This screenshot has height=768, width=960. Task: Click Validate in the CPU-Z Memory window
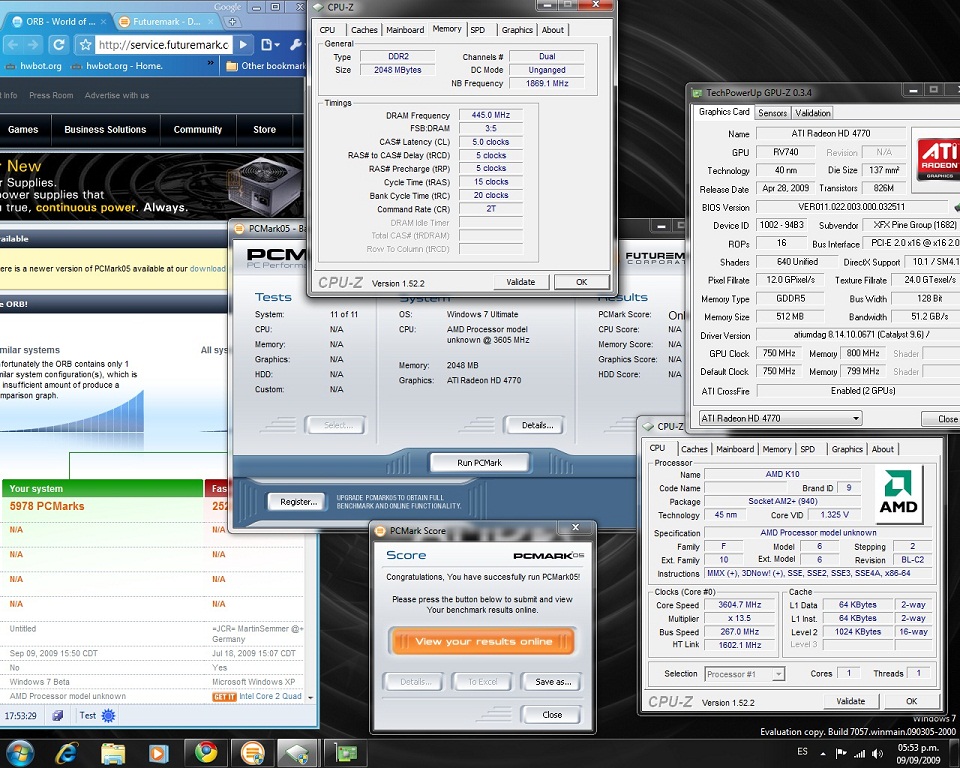(x=520, y=282)
